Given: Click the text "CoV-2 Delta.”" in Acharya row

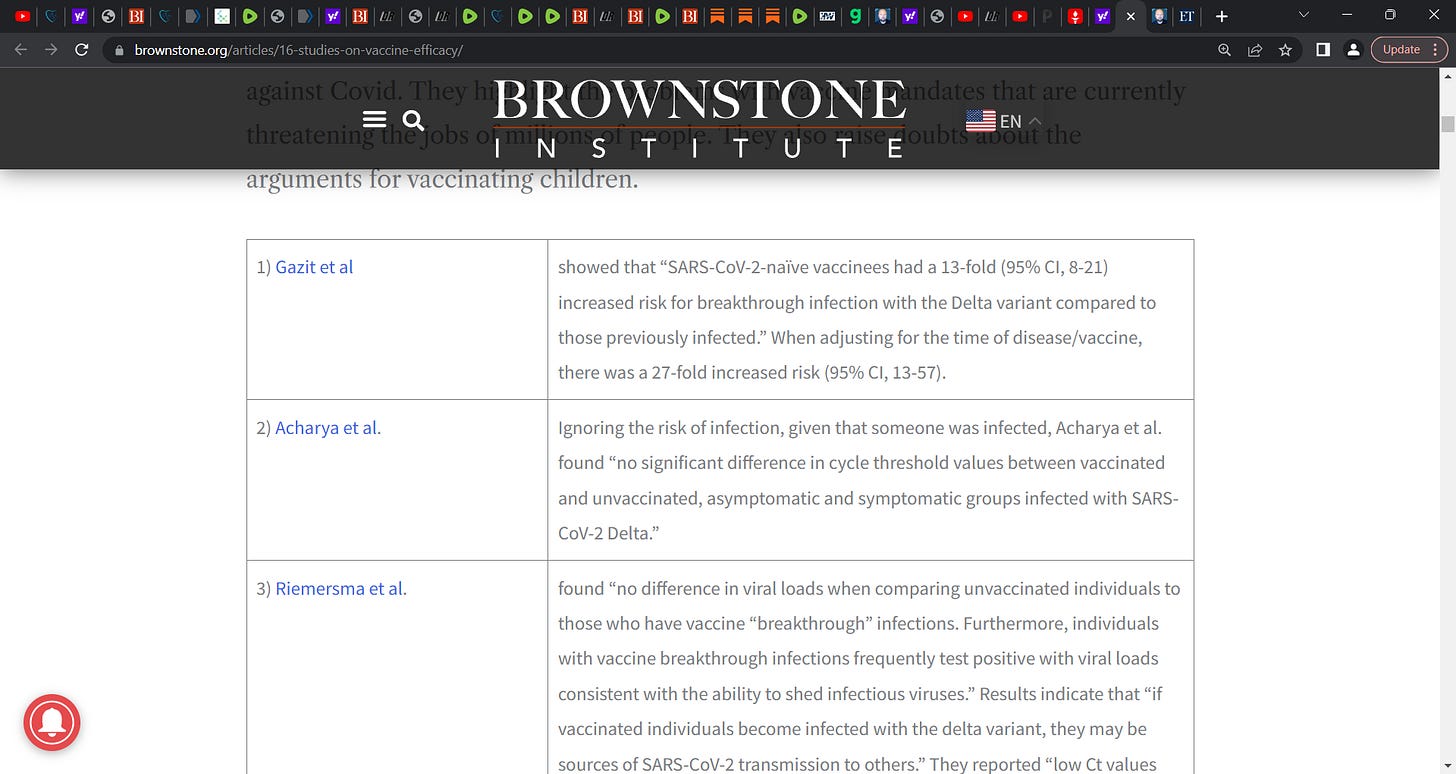Looking at the screenshot, I should pyautogui.click(x=609, y=533).
